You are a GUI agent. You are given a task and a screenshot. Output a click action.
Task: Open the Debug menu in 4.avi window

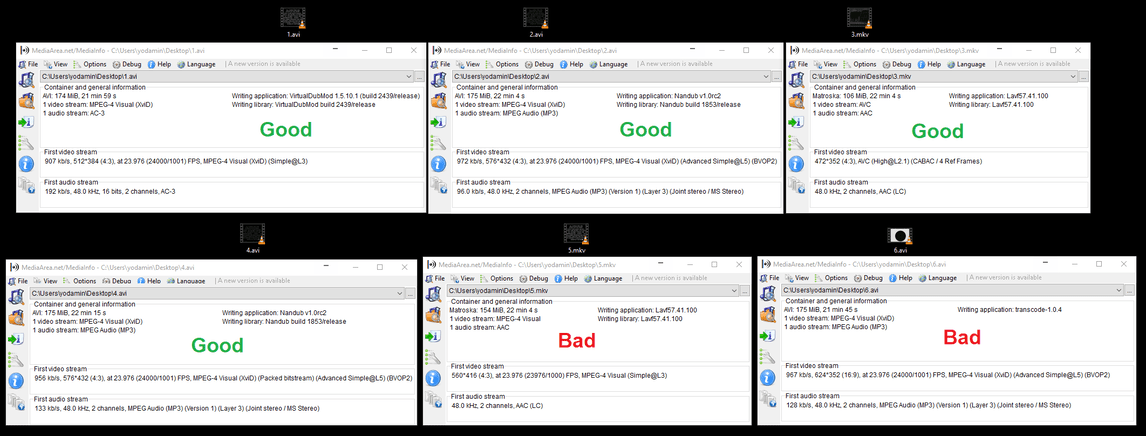pos(117,280)
